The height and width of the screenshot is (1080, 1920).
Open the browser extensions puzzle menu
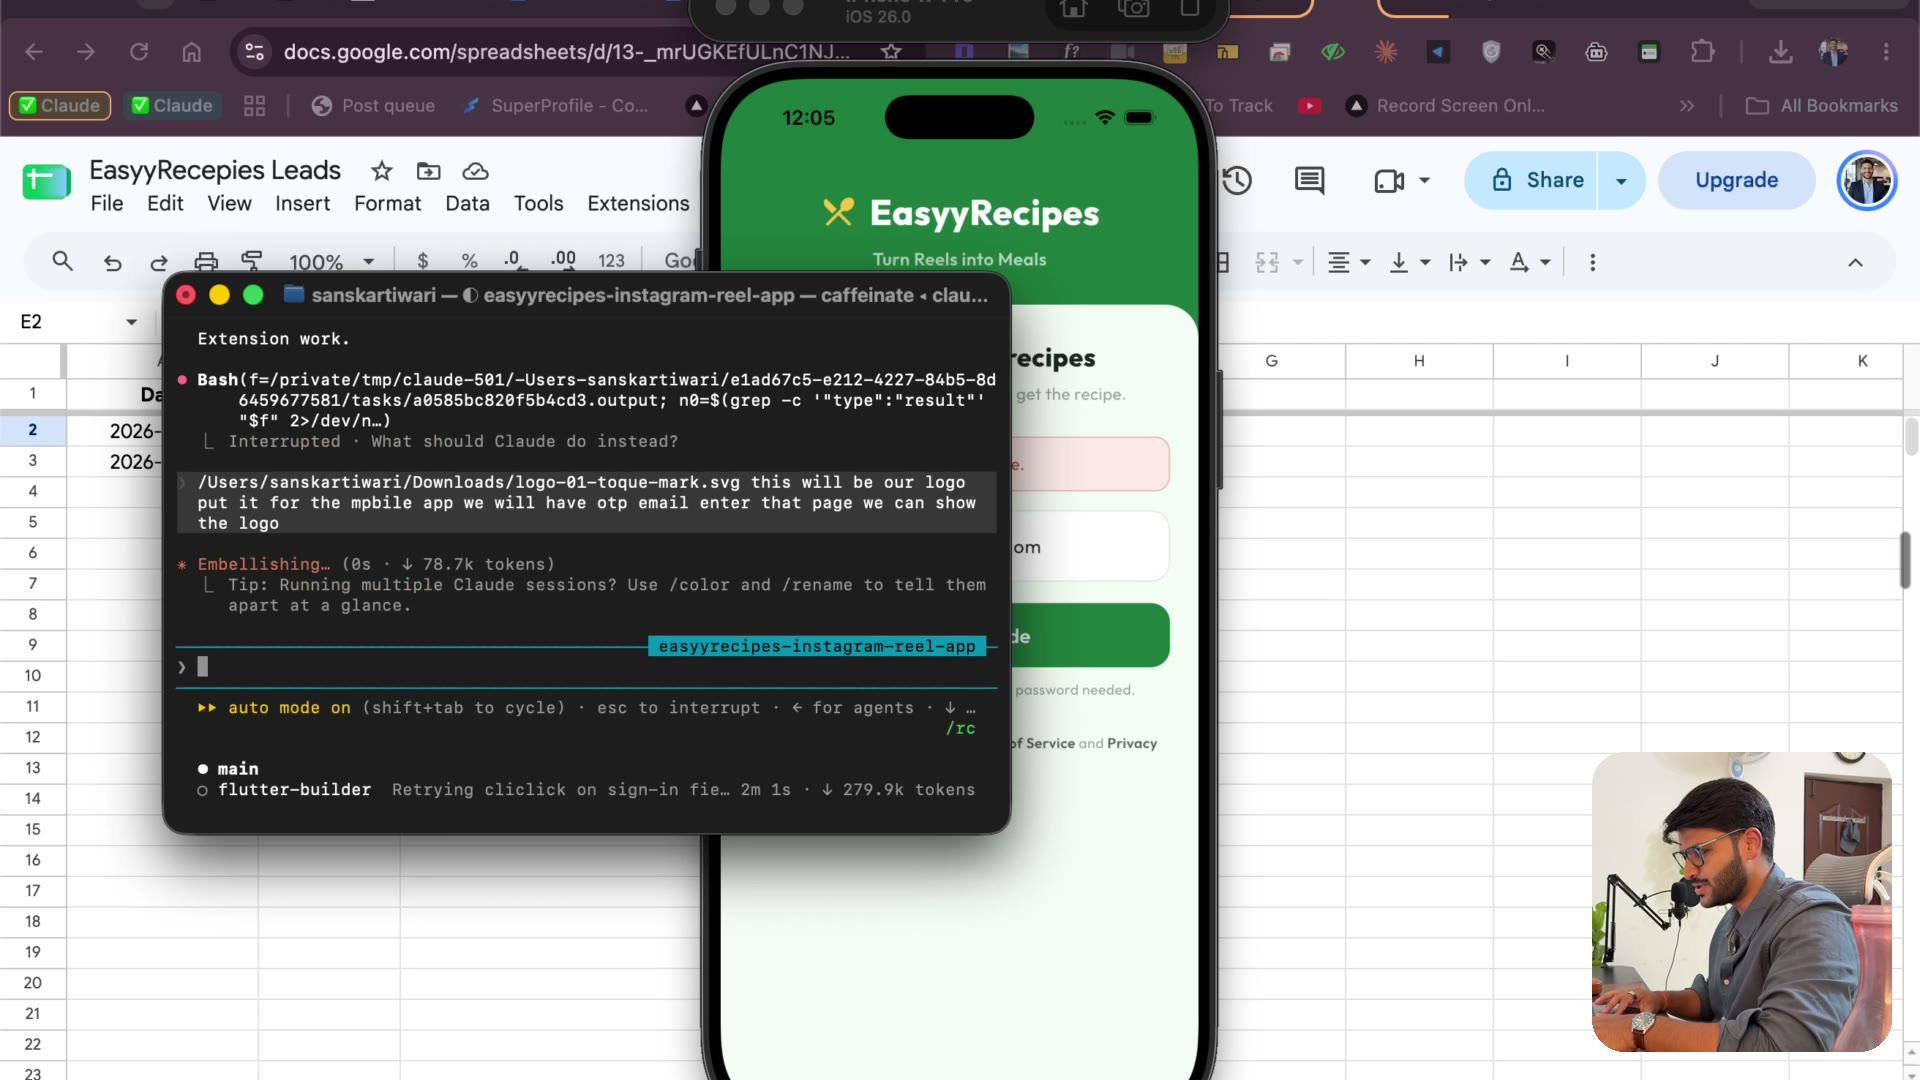coord(1702,52)
